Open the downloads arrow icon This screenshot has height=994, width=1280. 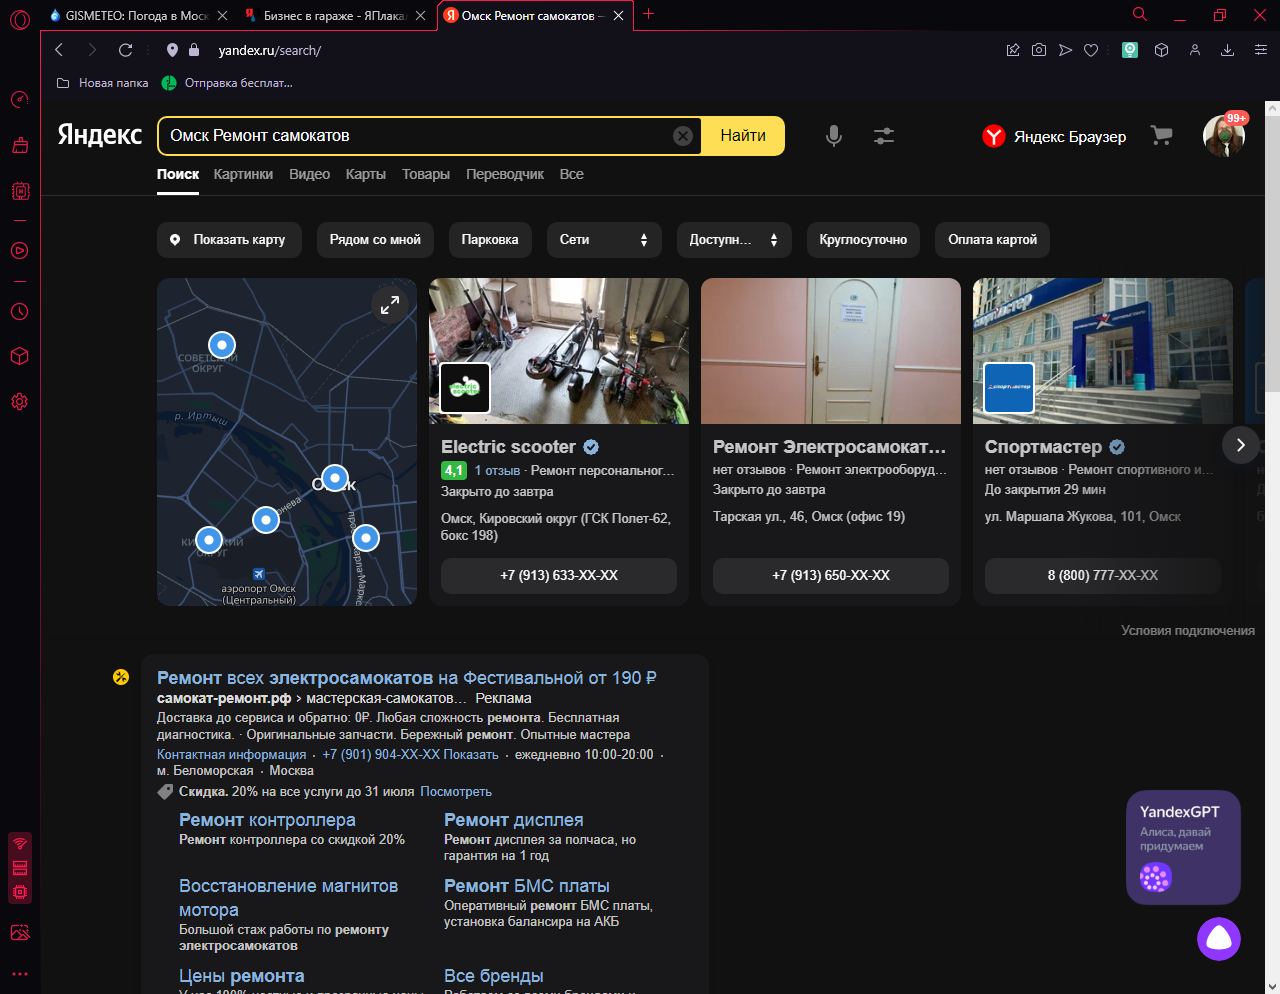coord(1227,50)
